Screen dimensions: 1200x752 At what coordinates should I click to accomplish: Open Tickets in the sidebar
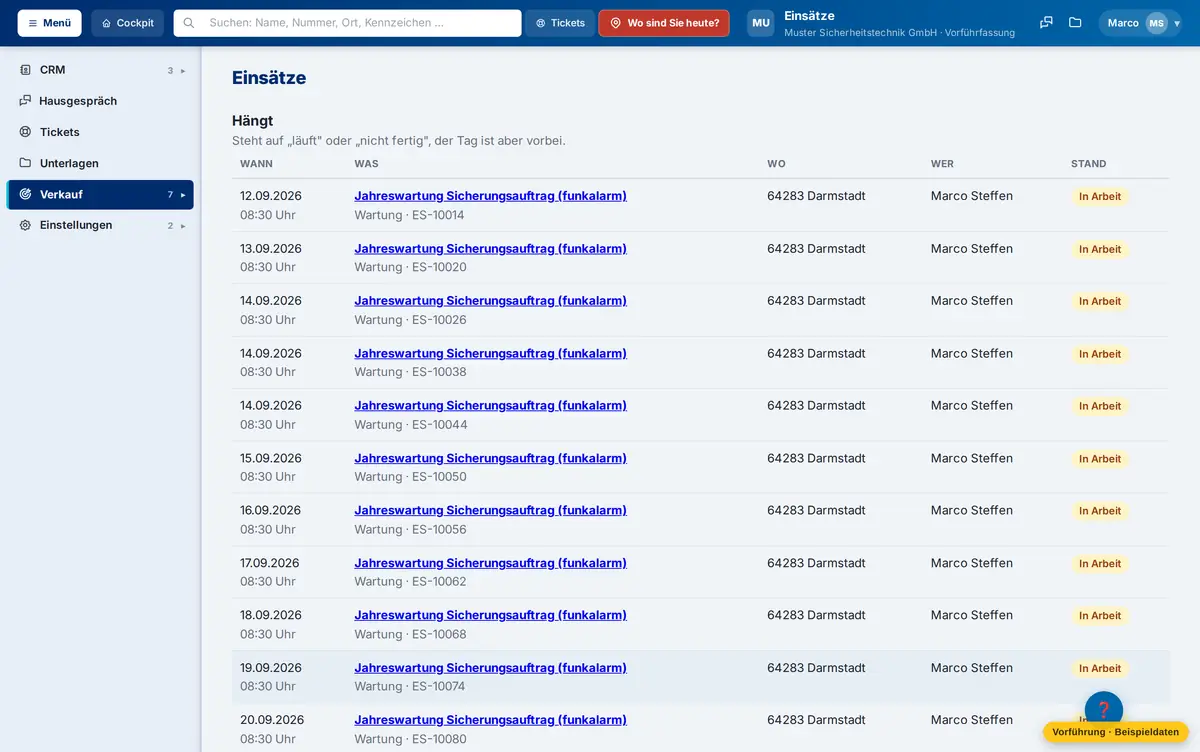[x=100, y=132]
